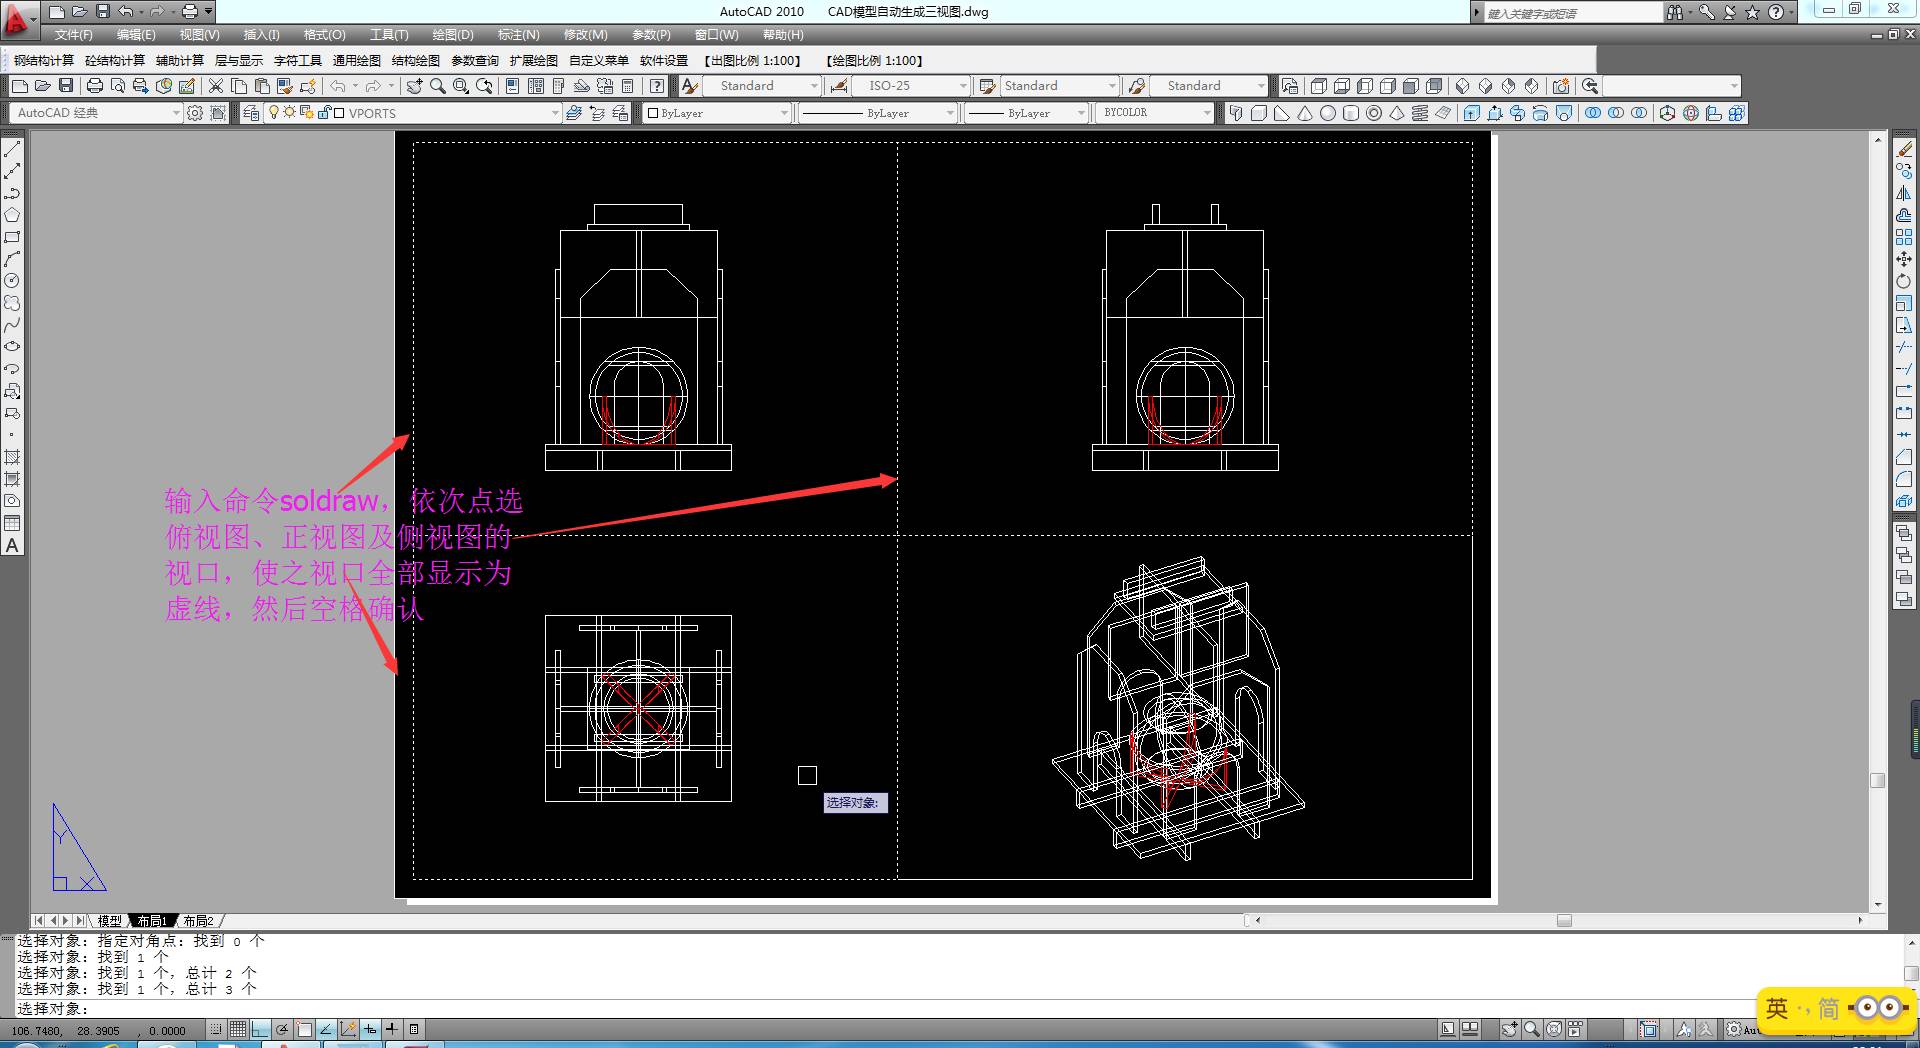The image size is (1920, 1048).
Task: Select the Circle draw tool
Action: tap(12, 281)
